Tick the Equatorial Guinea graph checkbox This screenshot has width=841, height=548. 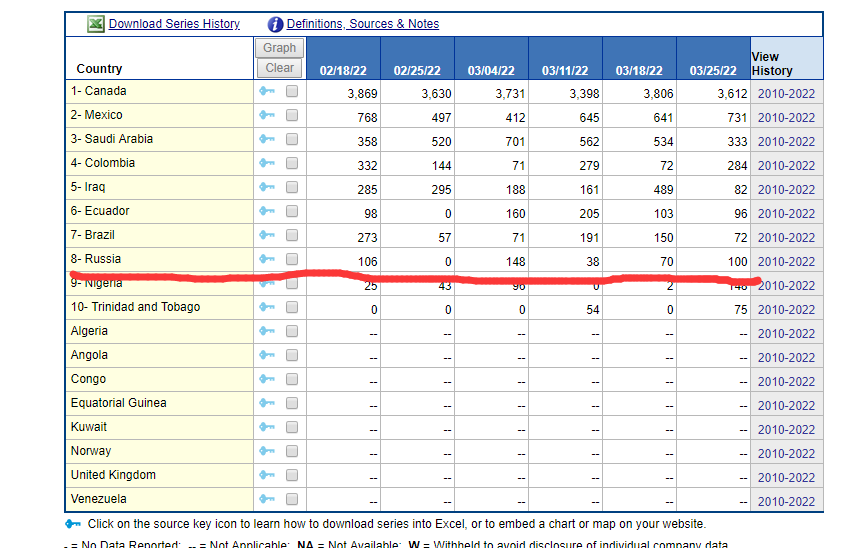(x=292, y=403)
